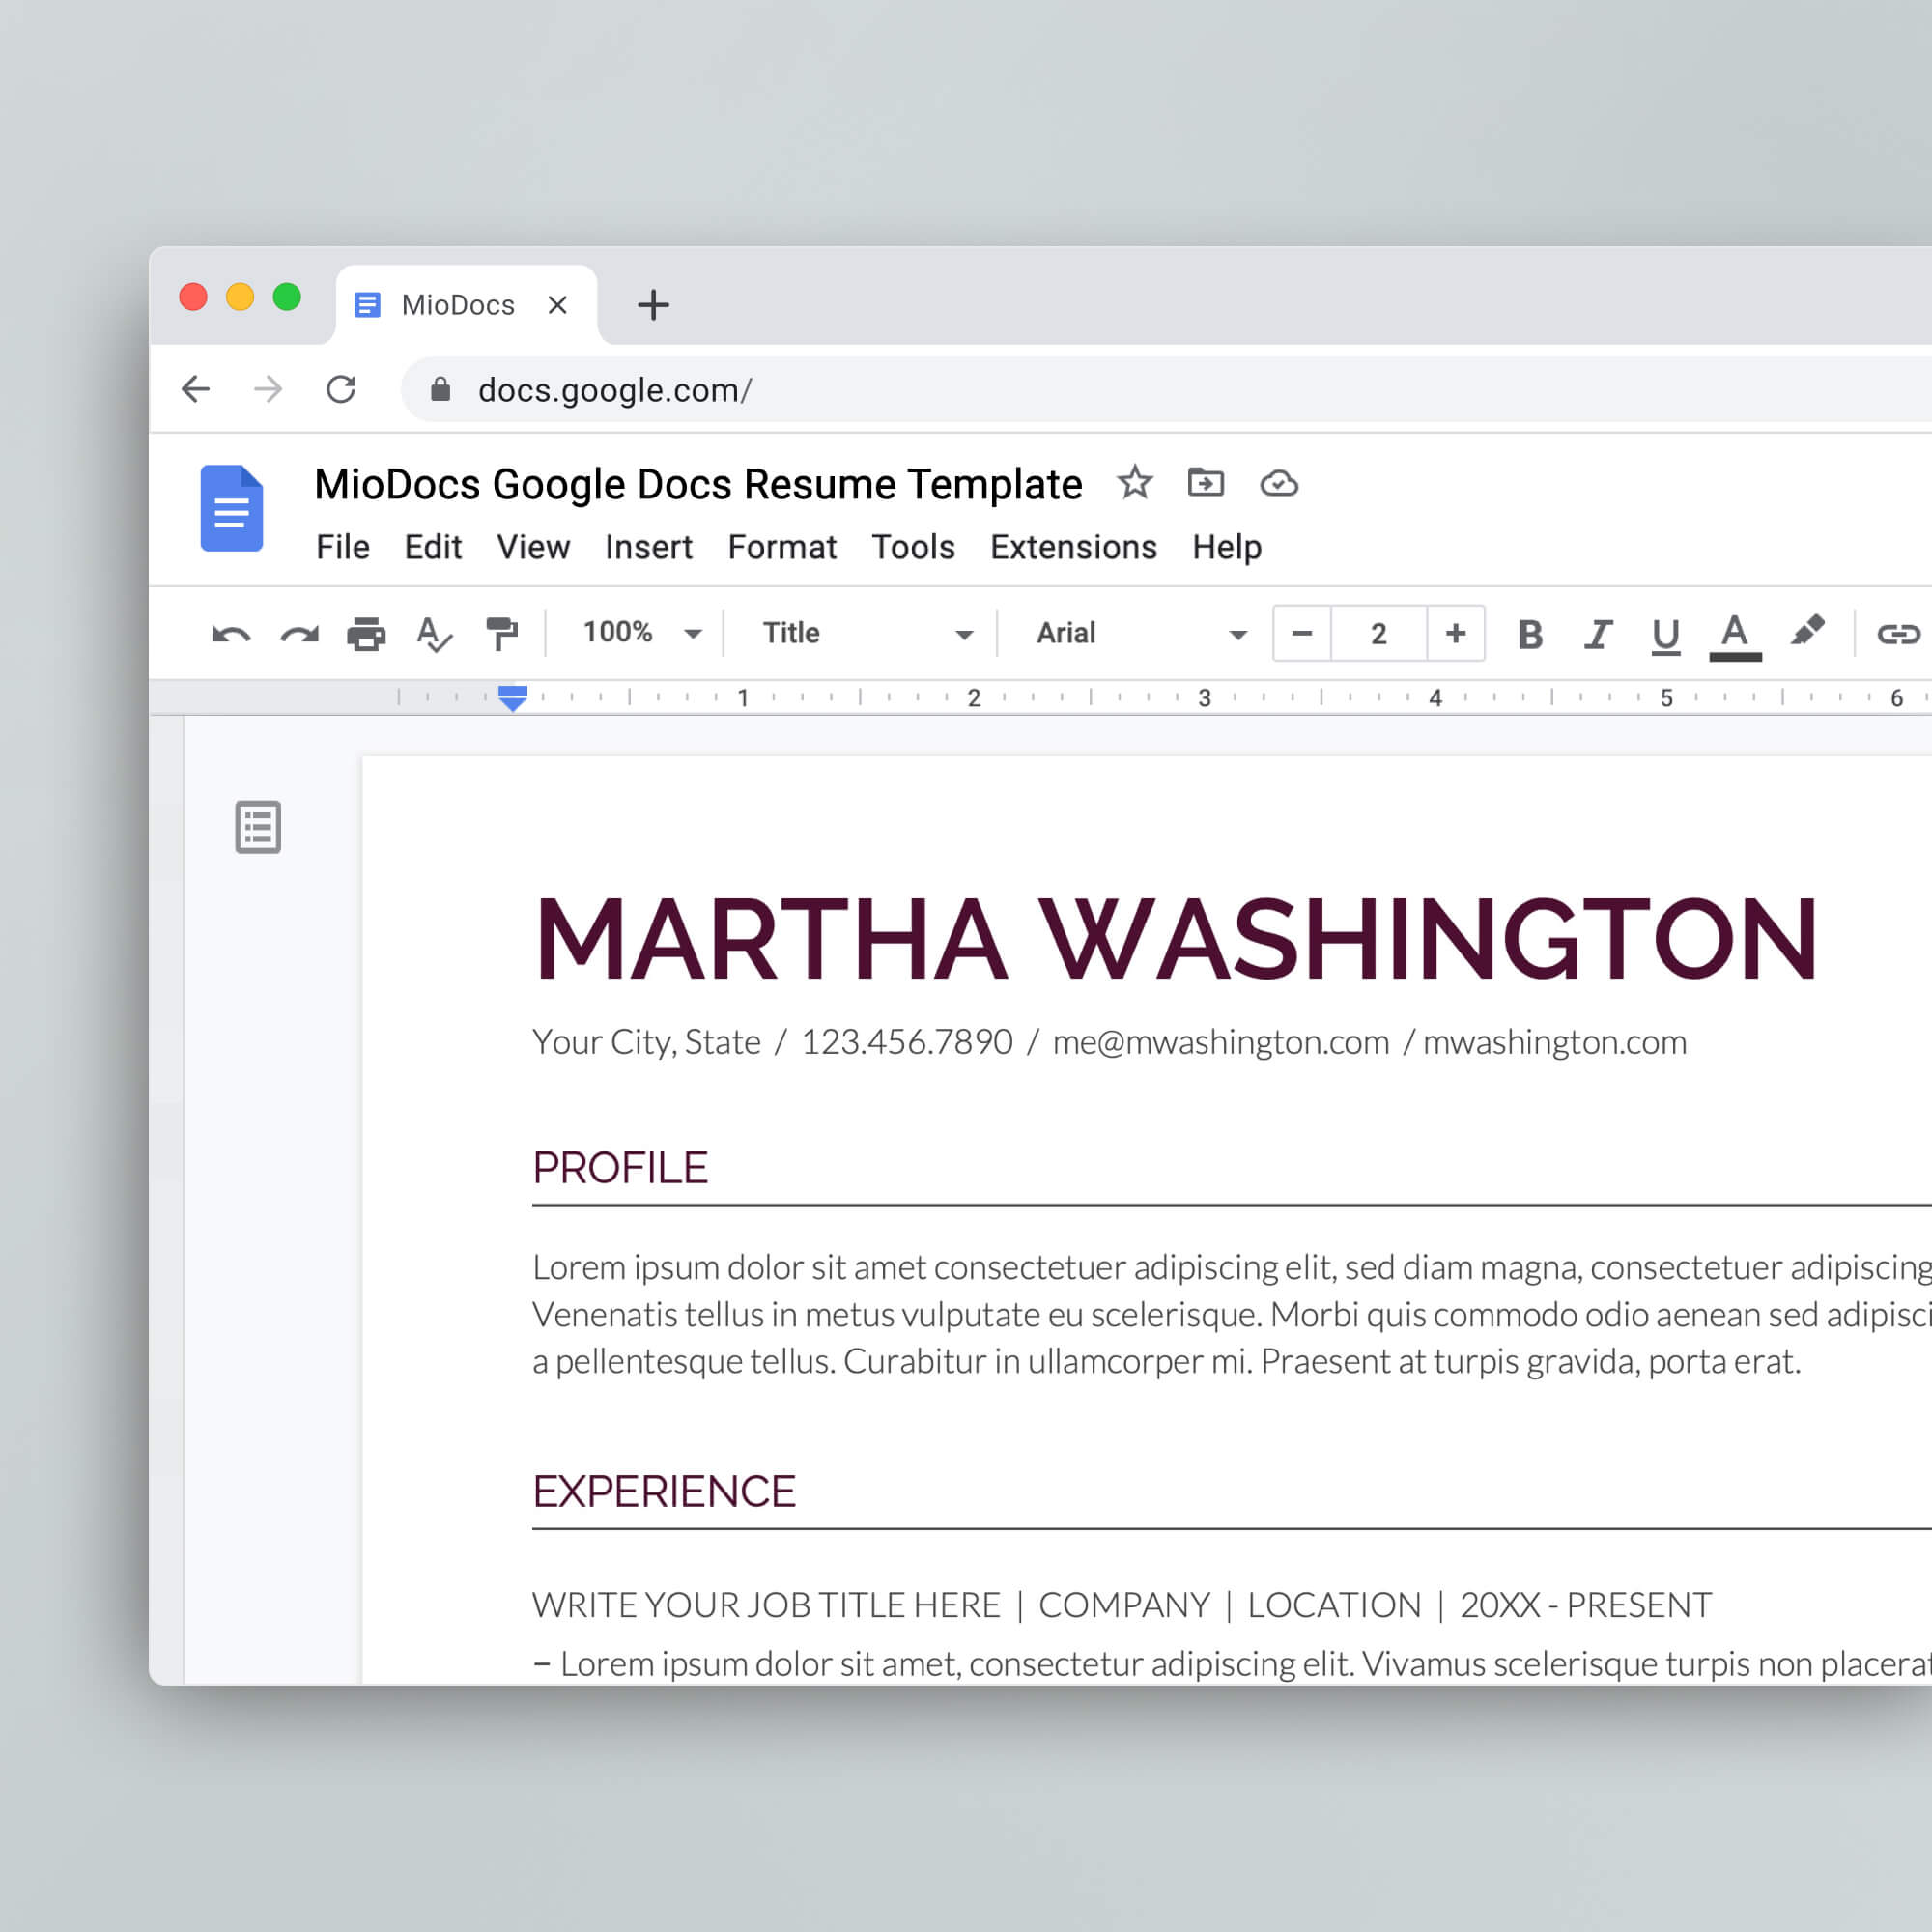Check the document save status cloud icon
This screenshot has width=1932, height=1932.
pyautogui.click(x=1280, y=483)
